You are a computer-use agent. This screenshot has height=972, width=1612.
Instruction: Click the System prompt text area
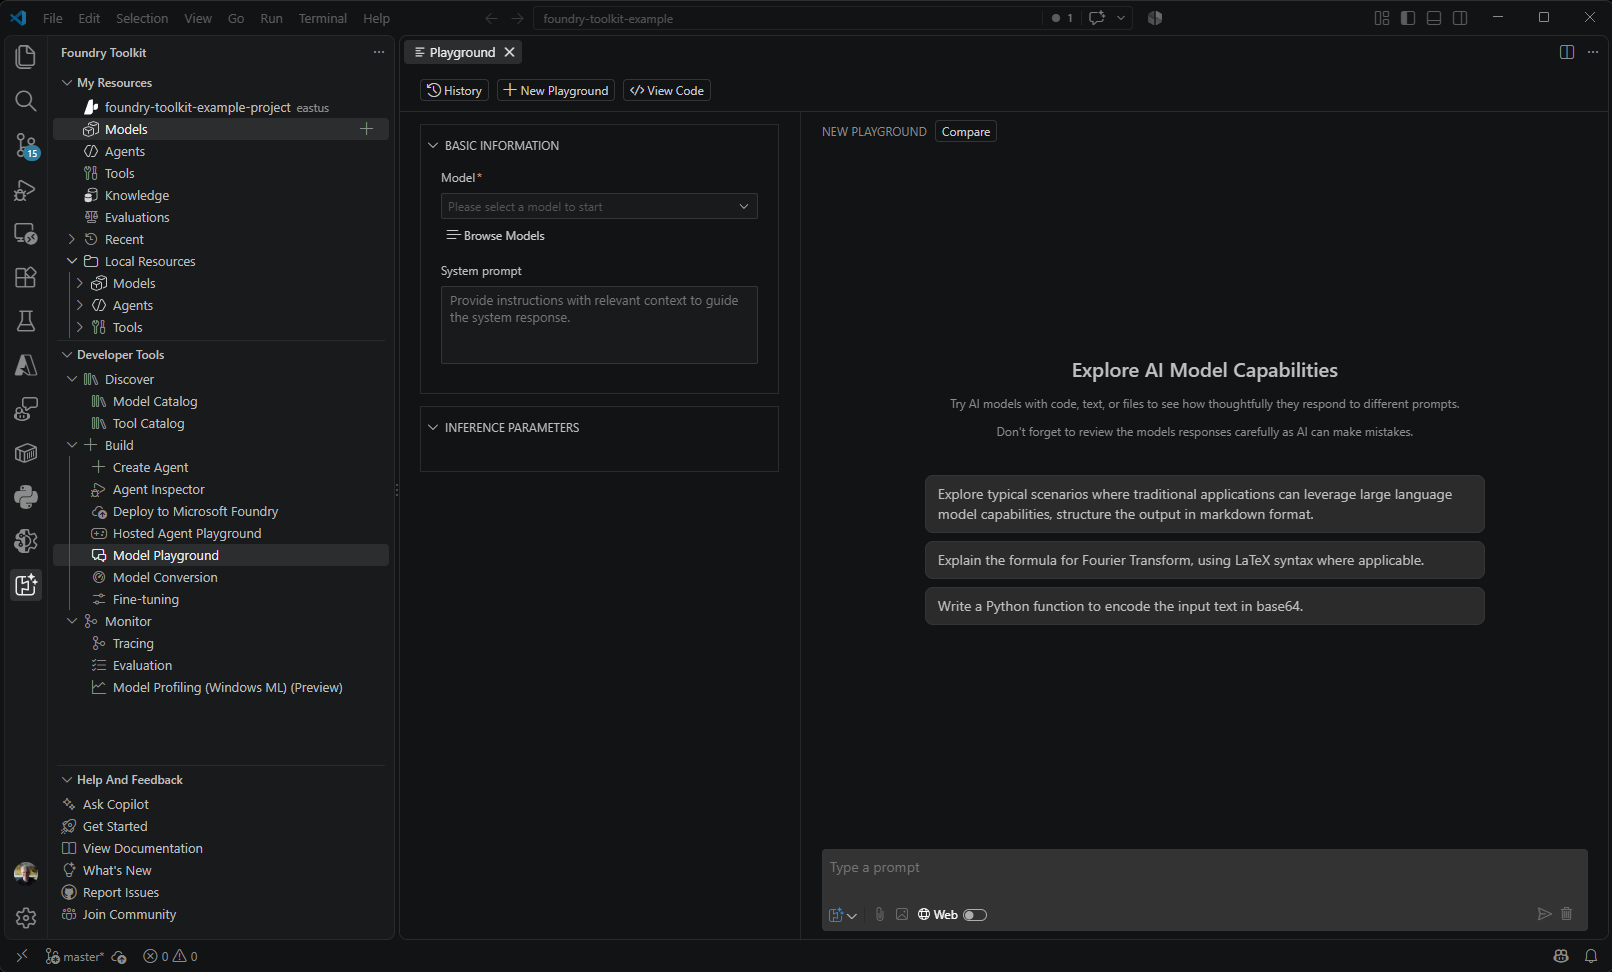(599, 325)
